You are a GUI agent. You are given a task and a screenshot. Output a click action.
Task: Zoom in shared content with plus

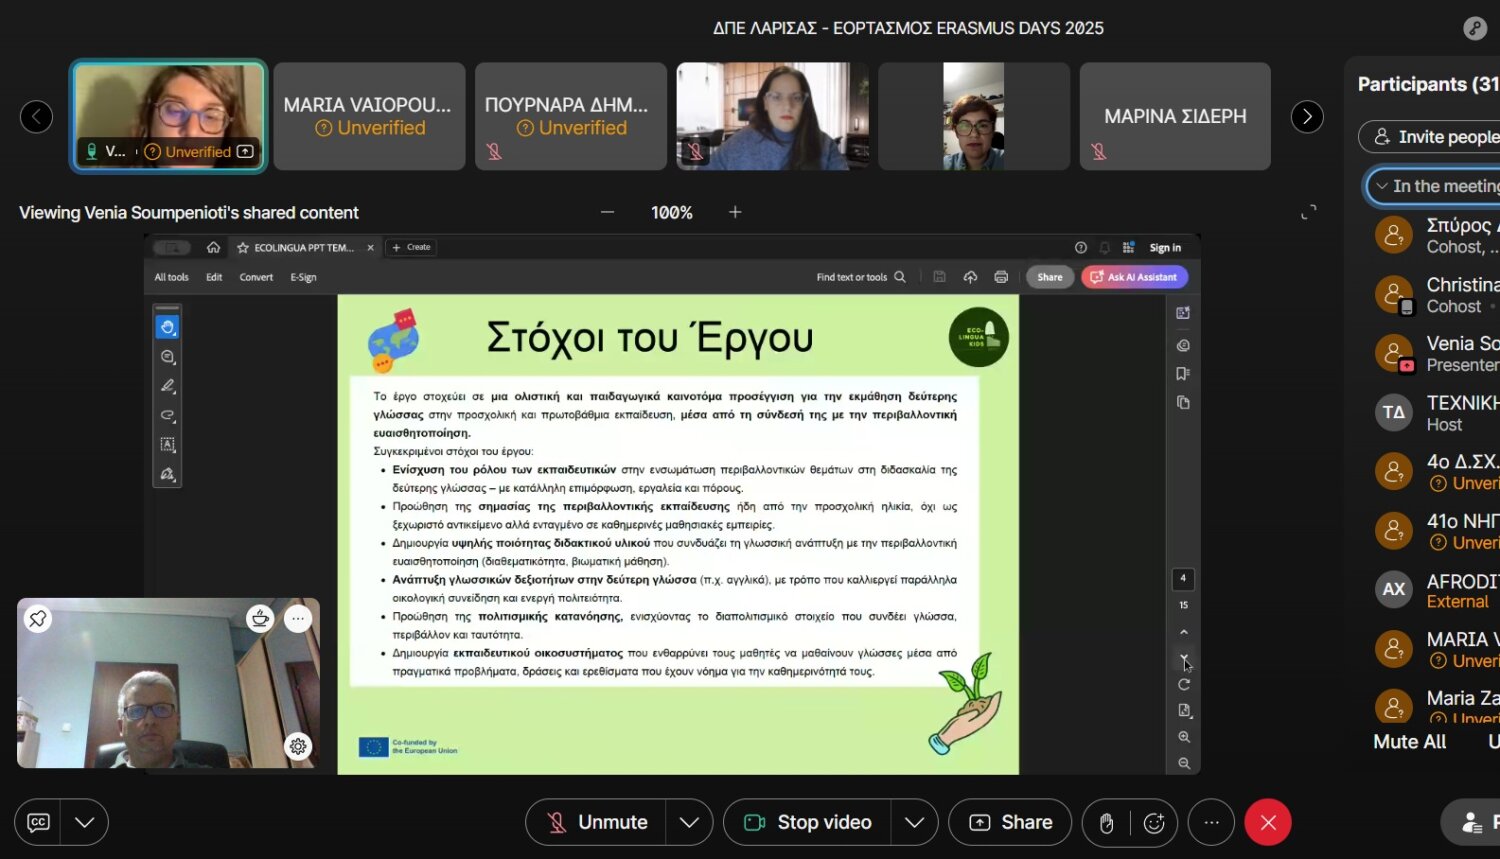[735, 212]
